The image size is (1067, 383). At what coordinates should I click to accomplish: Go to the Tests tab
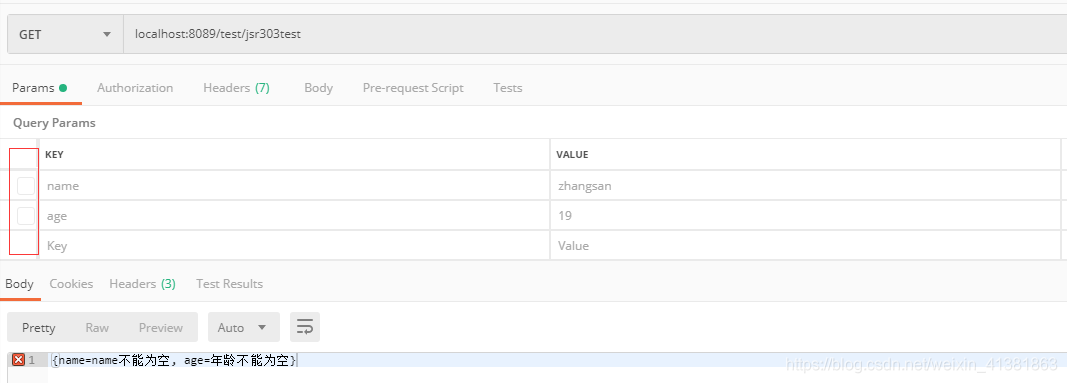508,88
